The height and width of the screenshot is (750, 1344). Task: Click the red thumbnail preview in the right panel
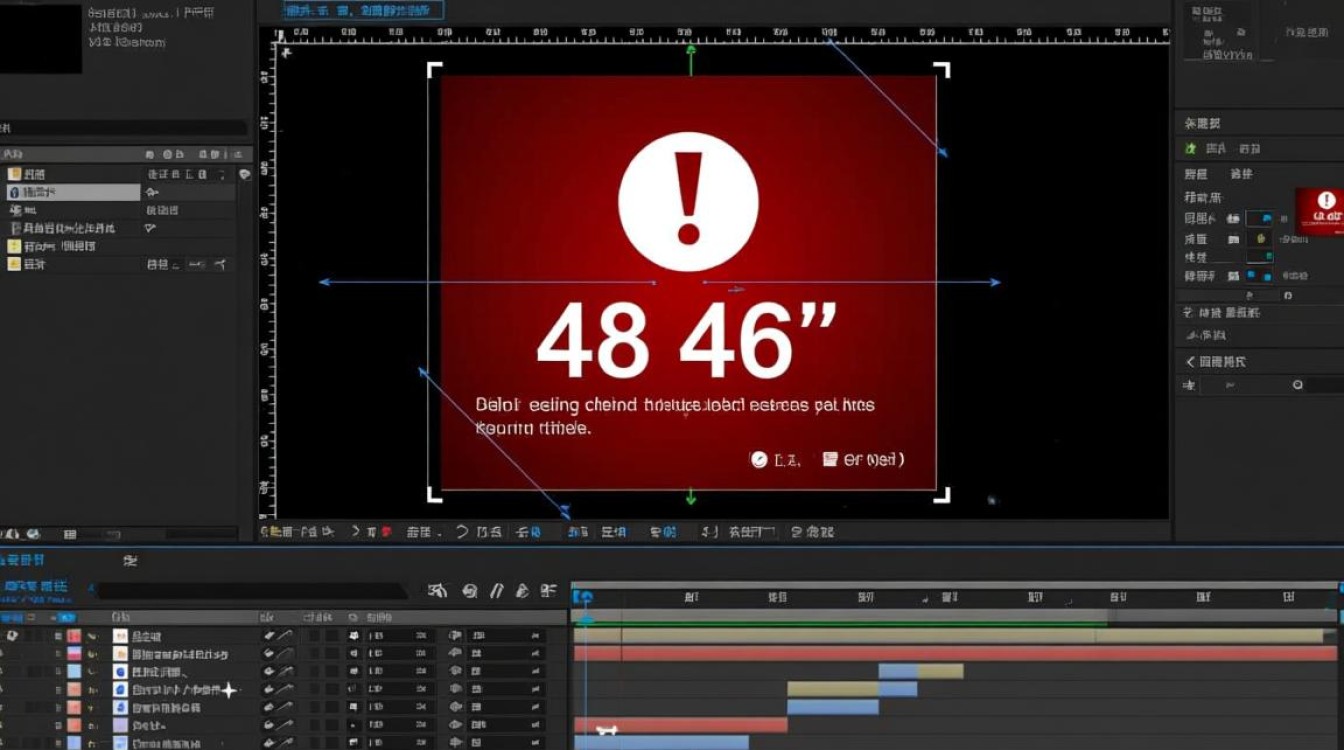coord(1320,211)
